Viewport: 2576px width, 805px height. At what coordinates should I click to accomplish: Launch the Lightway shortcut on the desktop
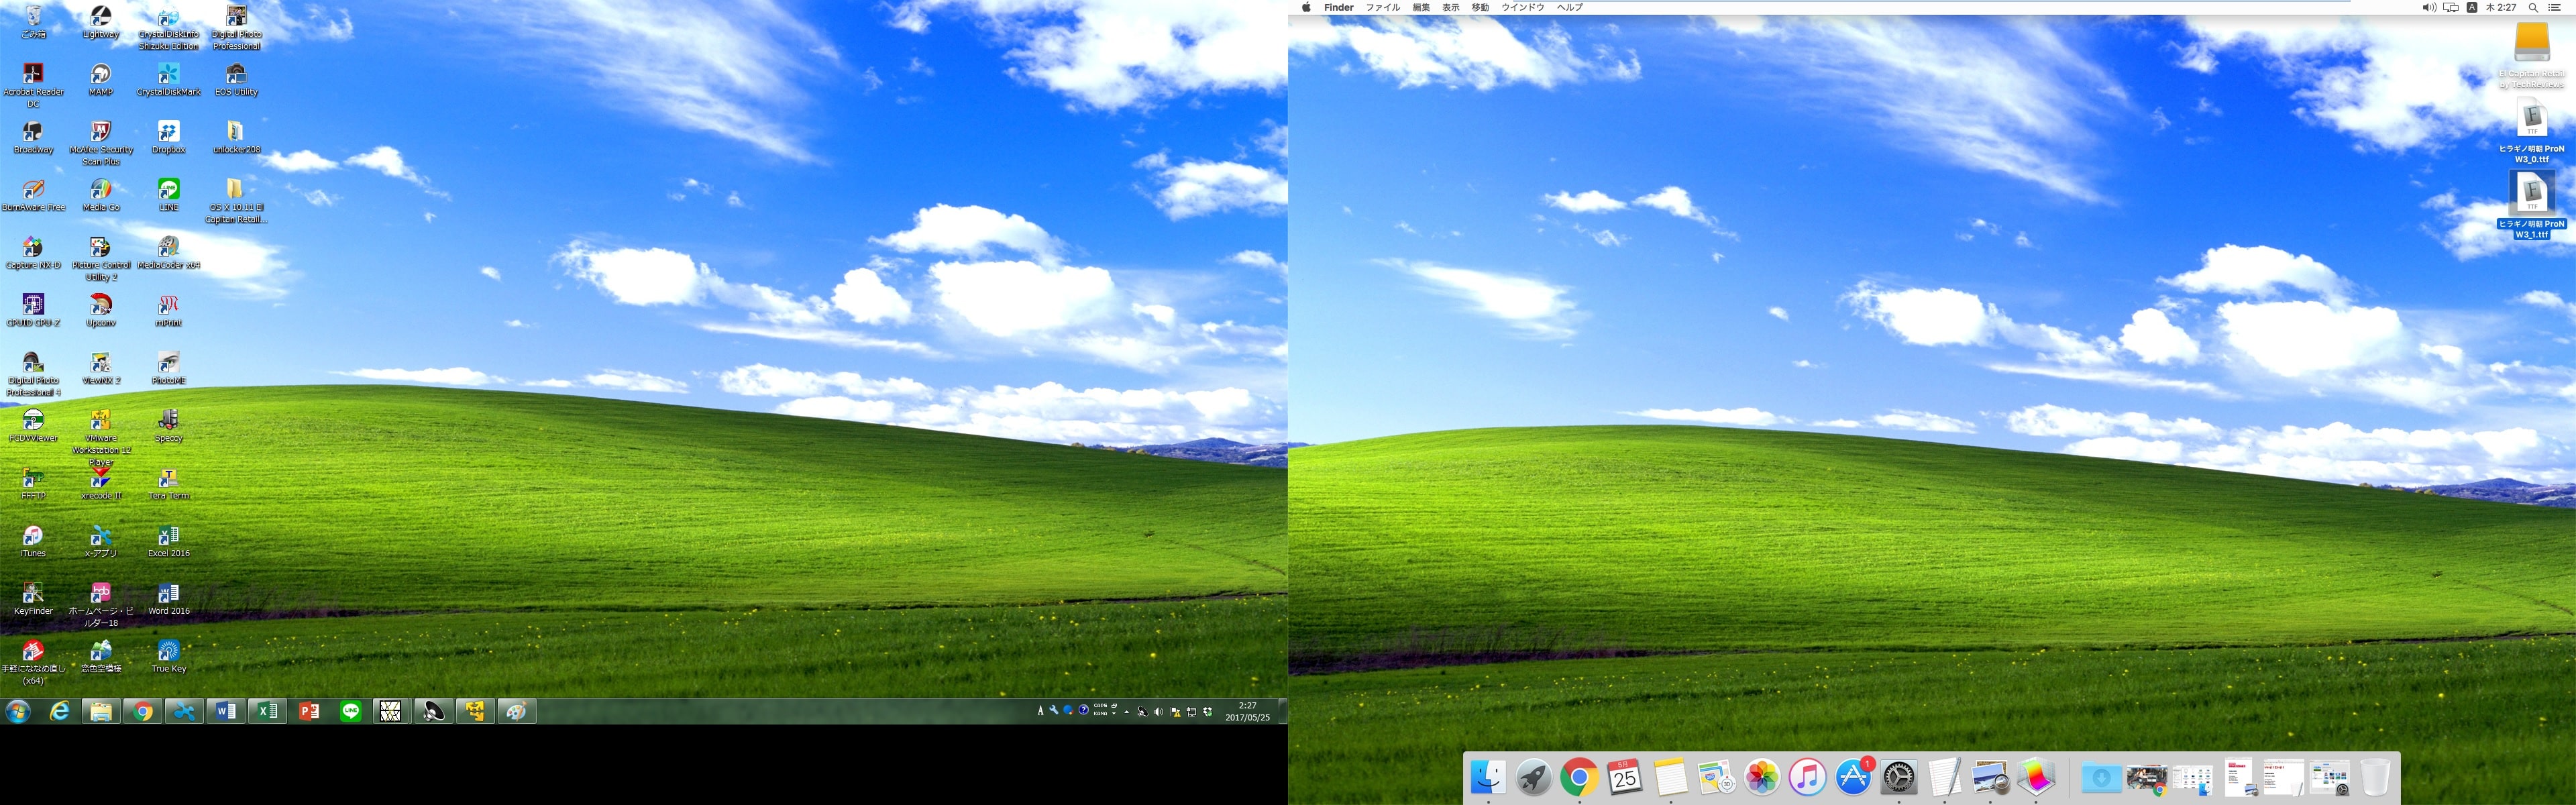pyautogui.click(x=101, y=22)
